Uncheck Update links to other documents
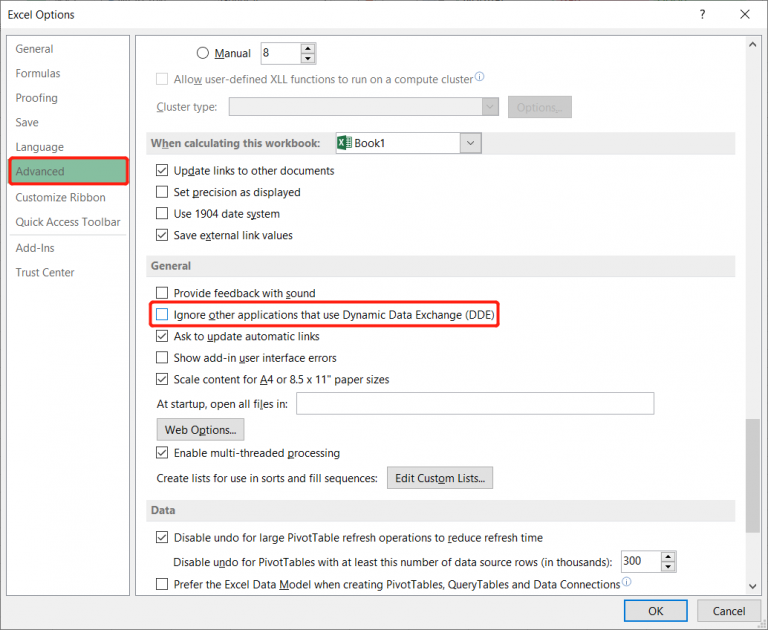The height and width of the screenshot is (630, 768). pos(163,171)
